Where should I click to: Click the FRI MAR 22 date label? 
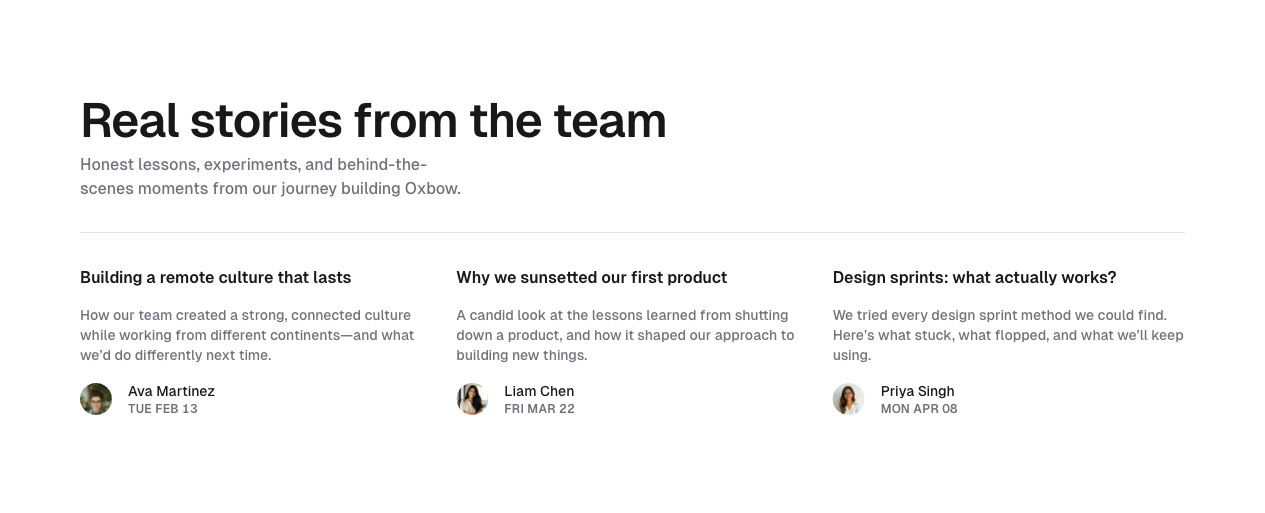coord(539,409)
